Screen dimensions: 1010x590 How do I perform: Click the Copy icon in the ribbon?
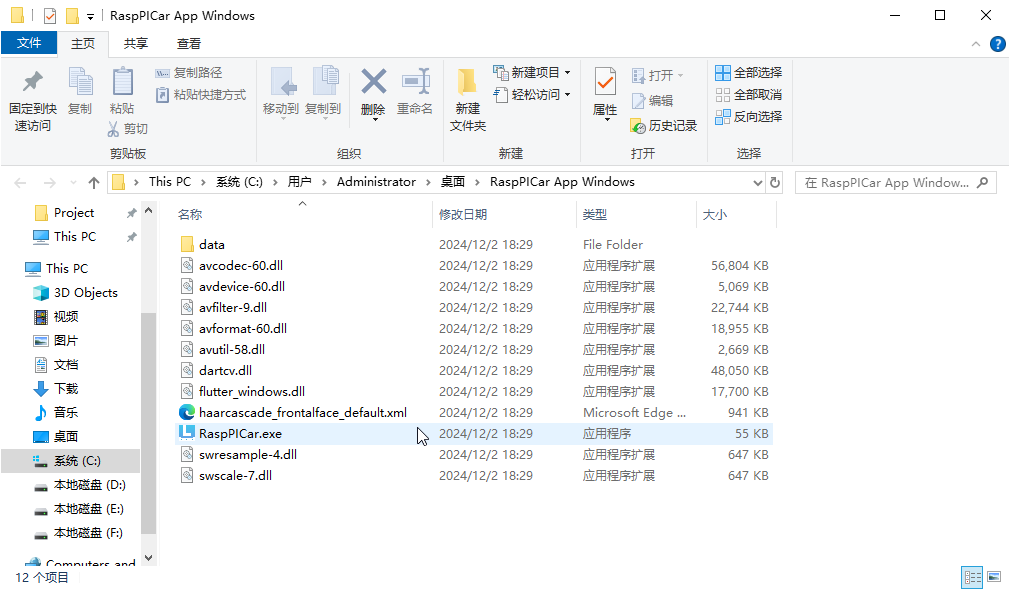point(81,82)
